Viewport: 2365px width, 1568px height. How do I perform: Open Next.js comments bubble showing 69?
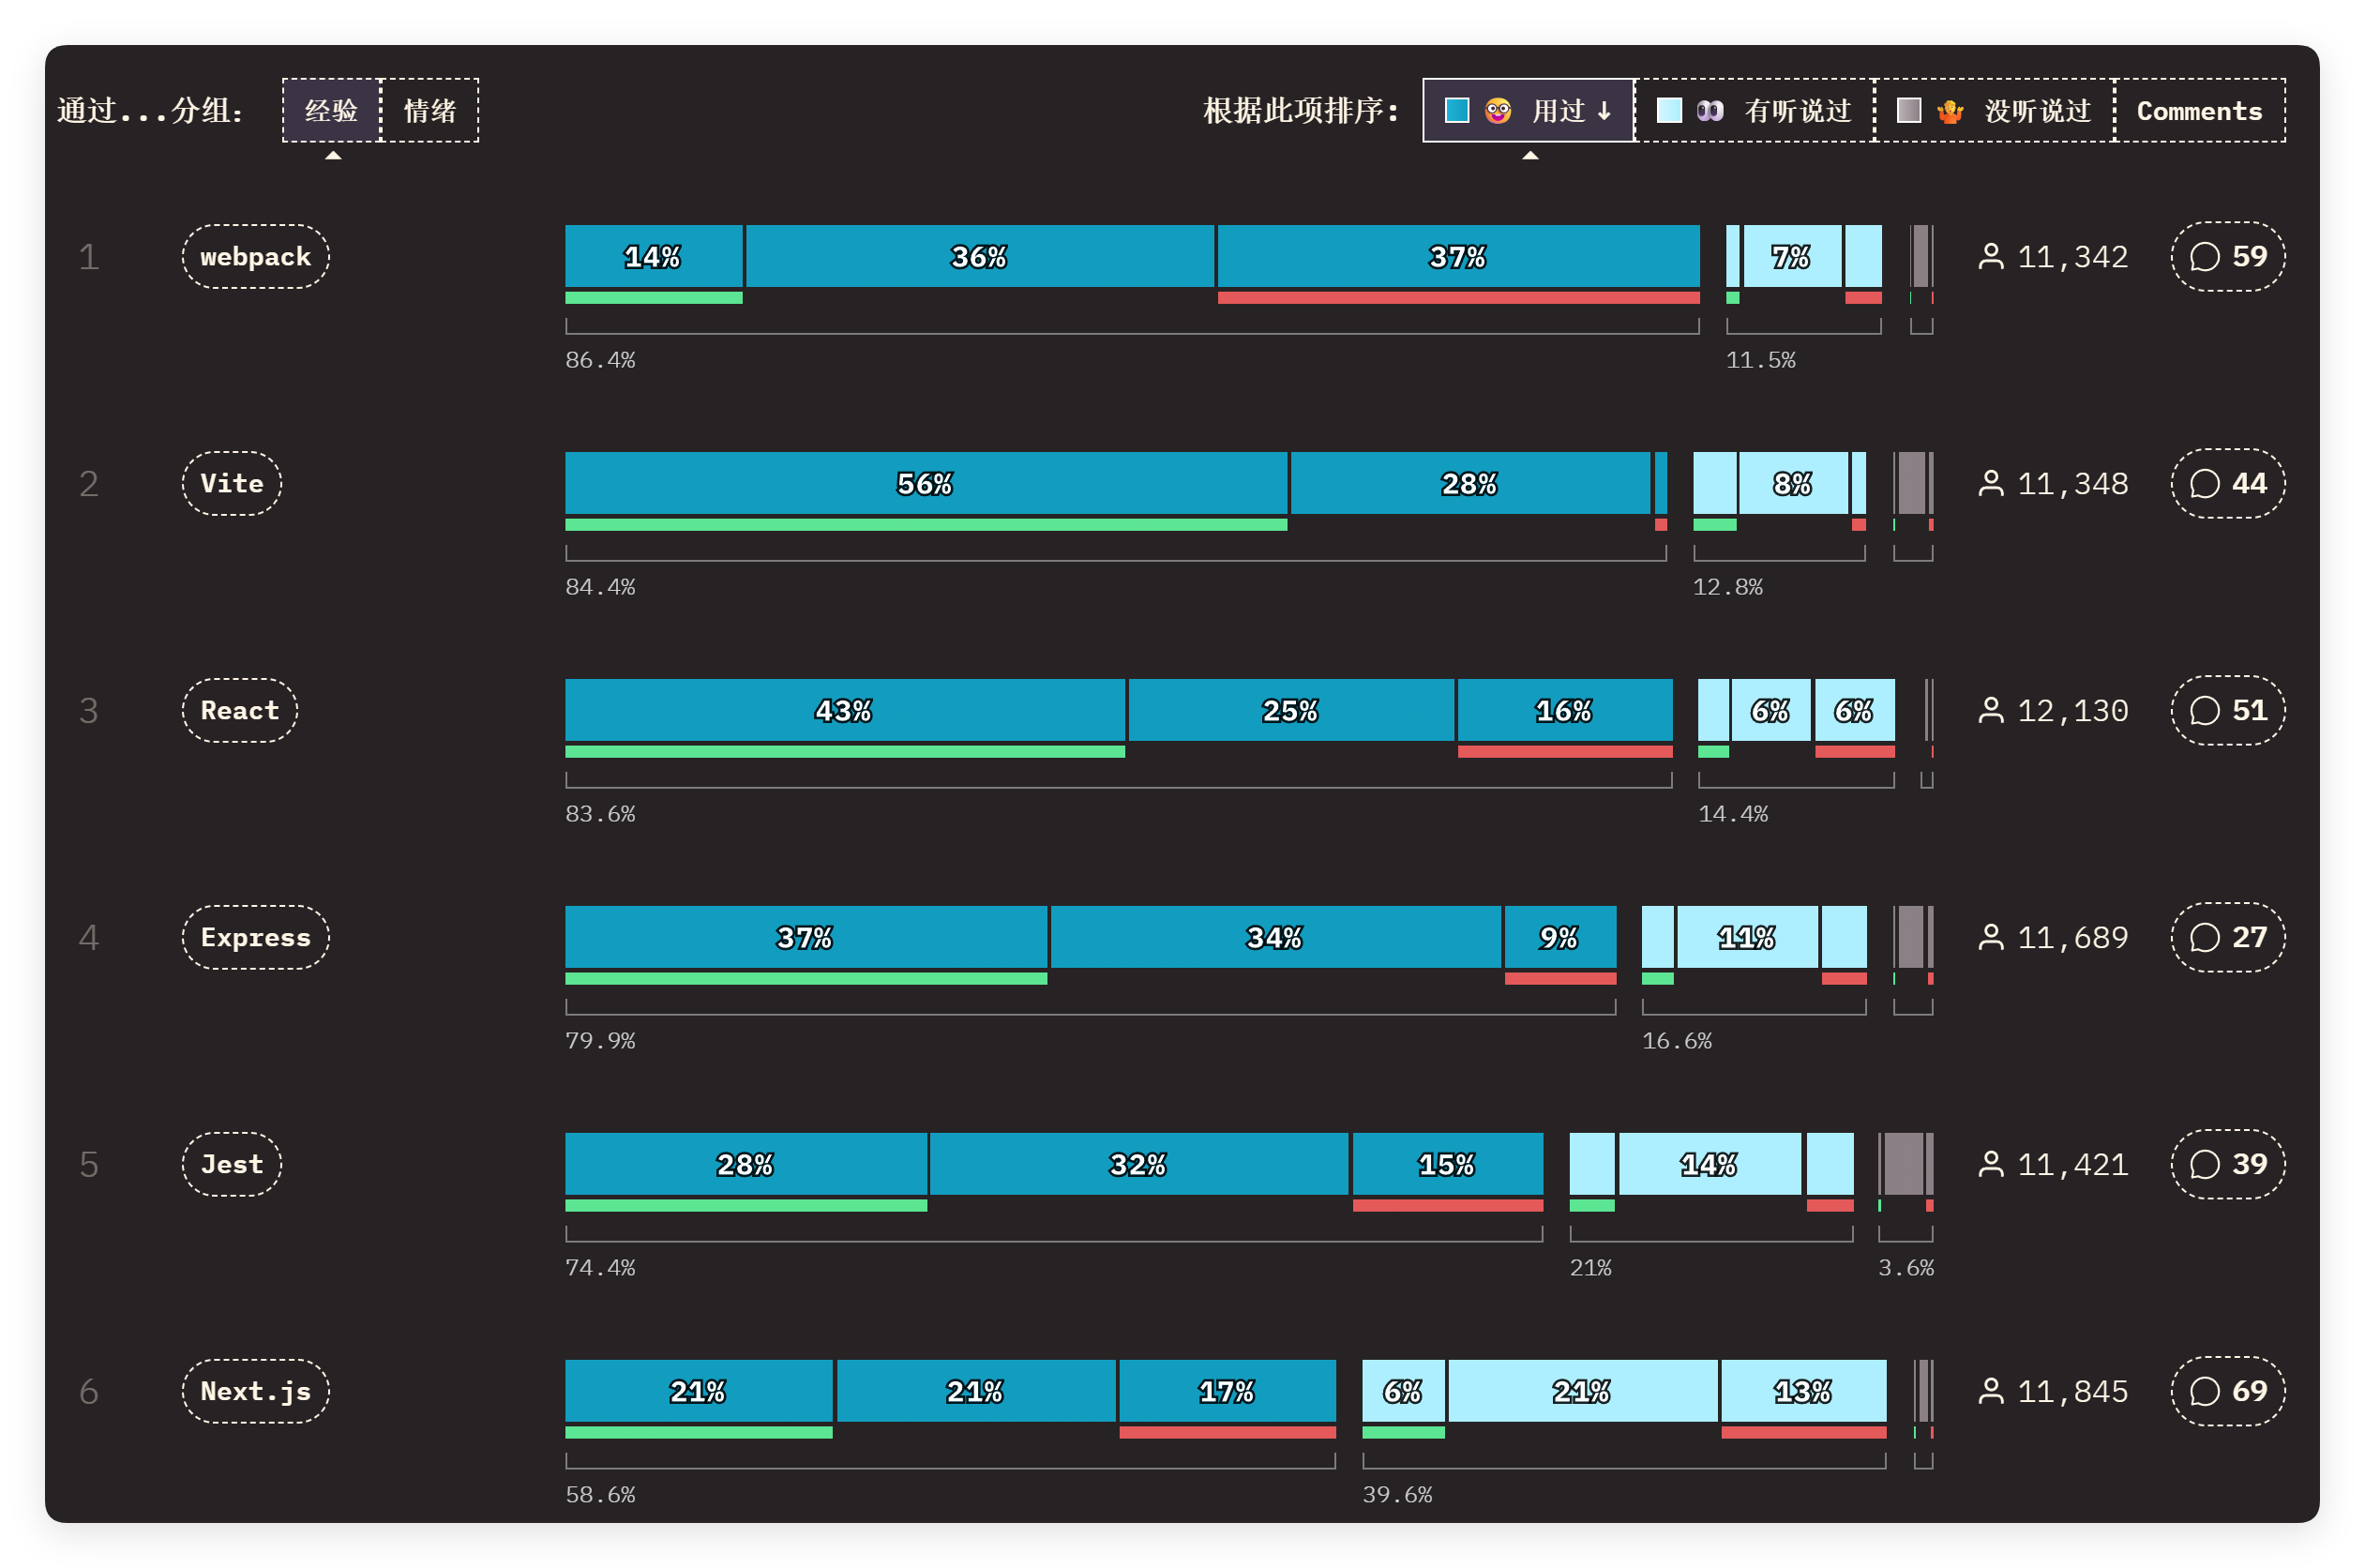click(x=2227, y=1392)
